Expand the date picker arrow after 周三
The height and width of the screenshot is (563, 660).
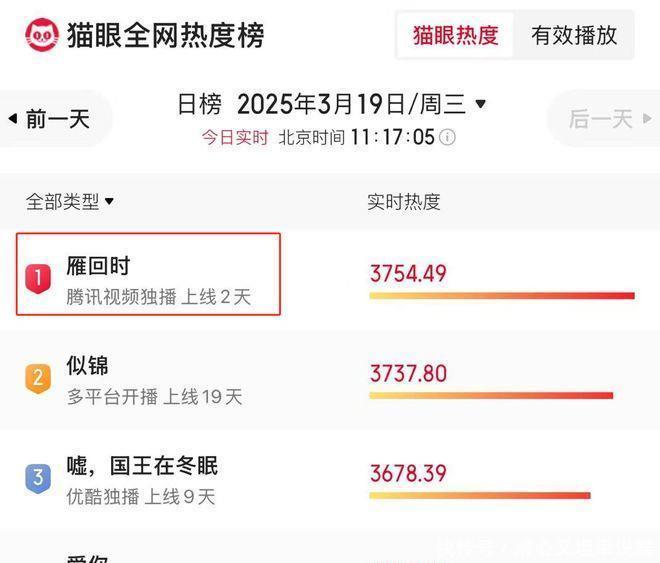tap(480, 104)
